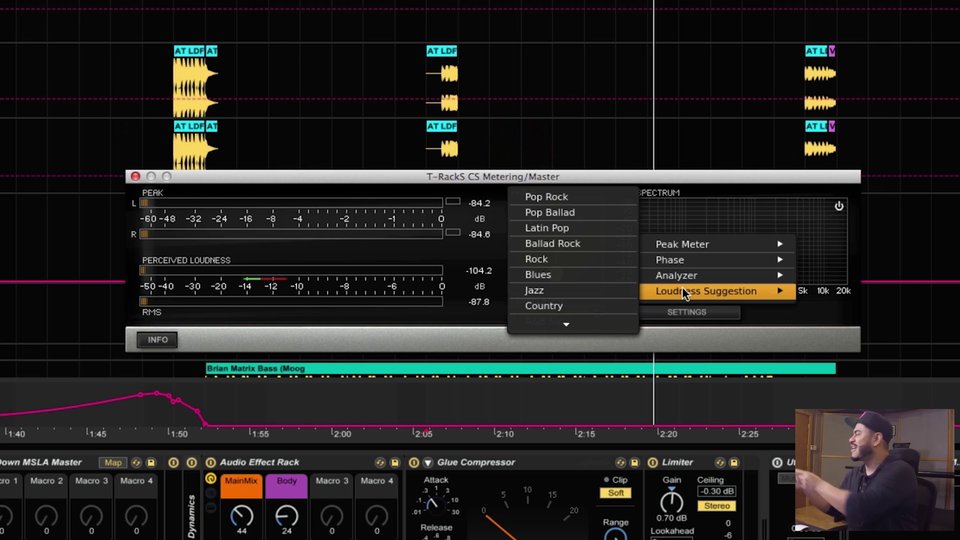The image size is (960, 540).
Task: Select Loudness Suggestion menu entry
Action: (718, 291)
